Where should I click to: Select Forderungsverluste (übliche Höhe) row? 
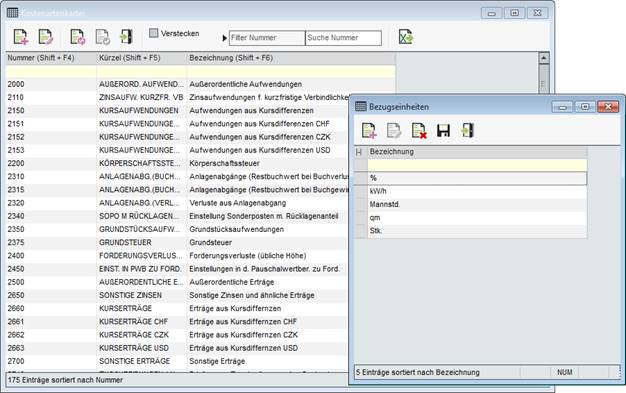point(177,256)
